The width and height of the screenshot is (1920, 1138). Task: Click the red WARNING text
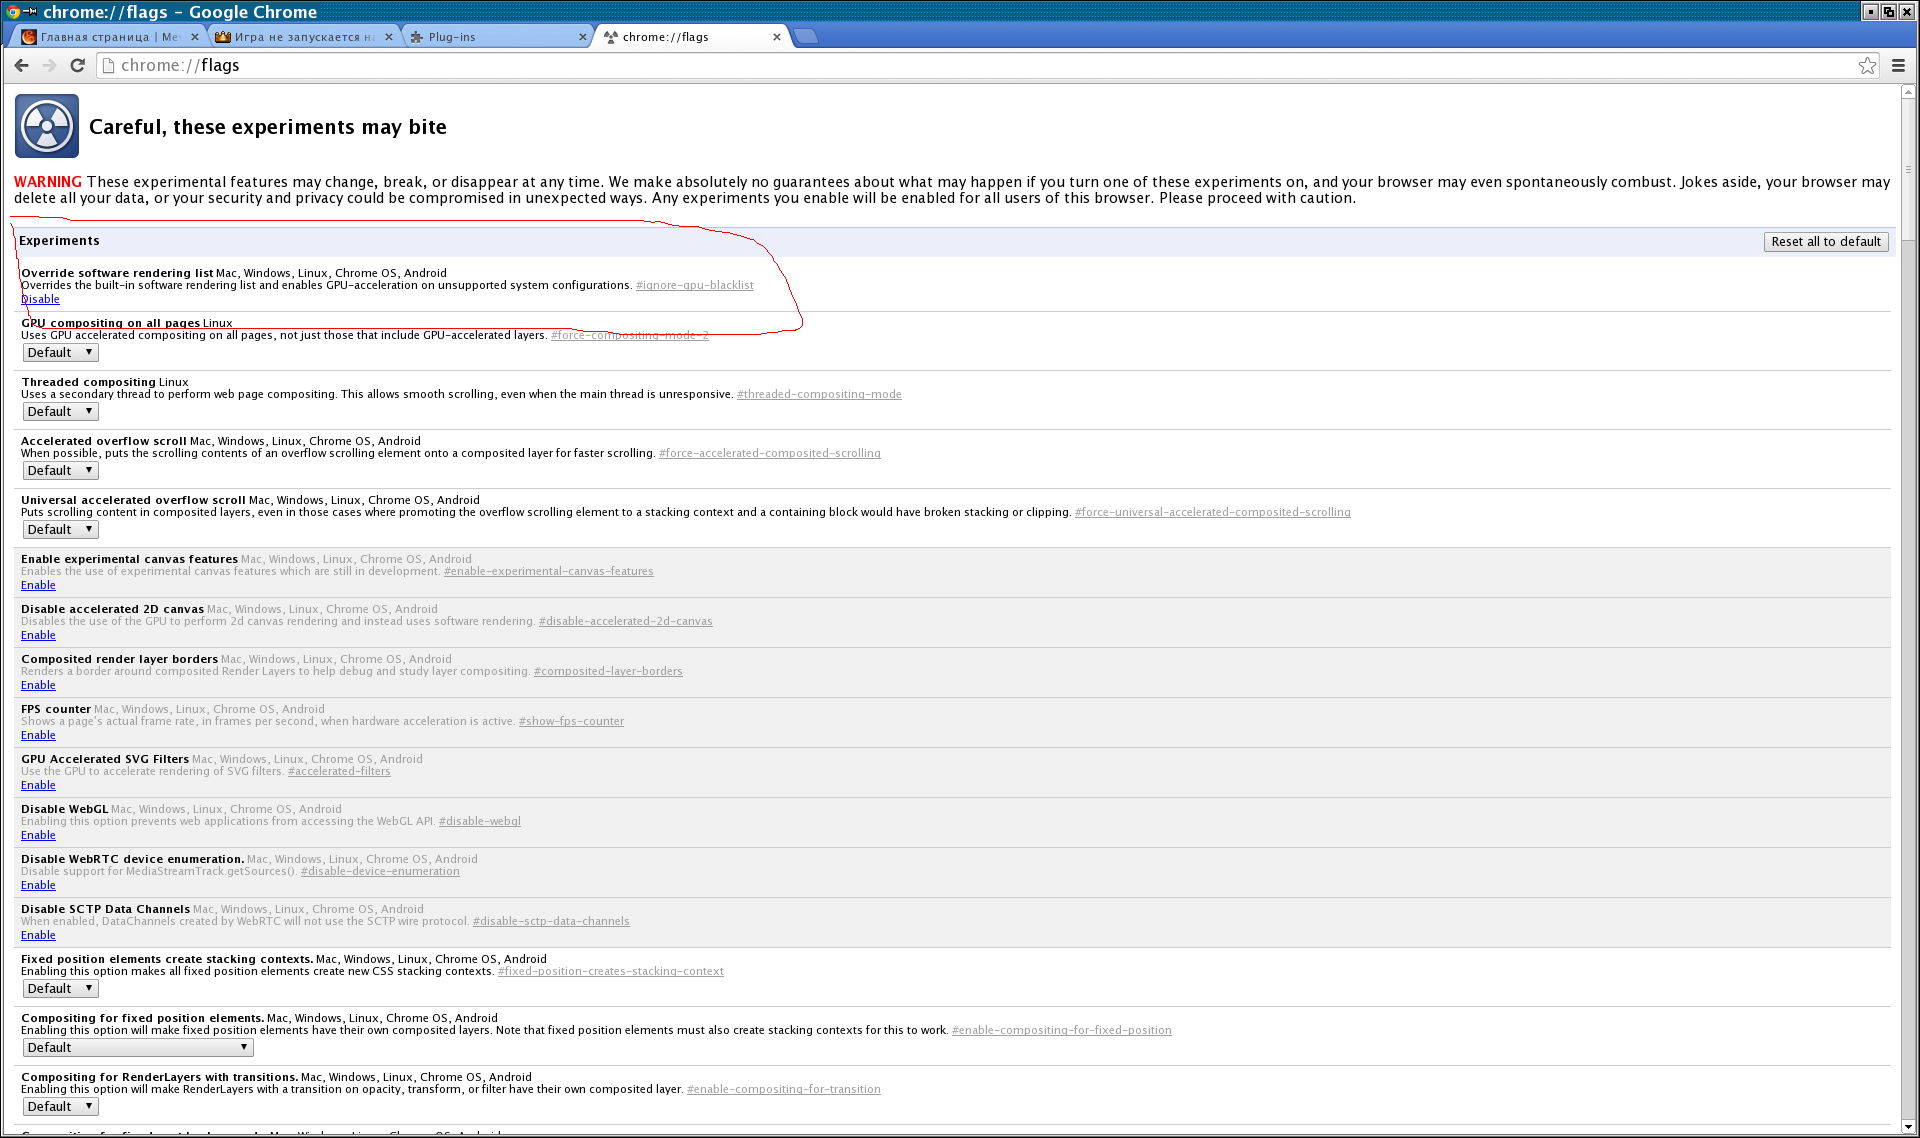(x=48, y=182)
